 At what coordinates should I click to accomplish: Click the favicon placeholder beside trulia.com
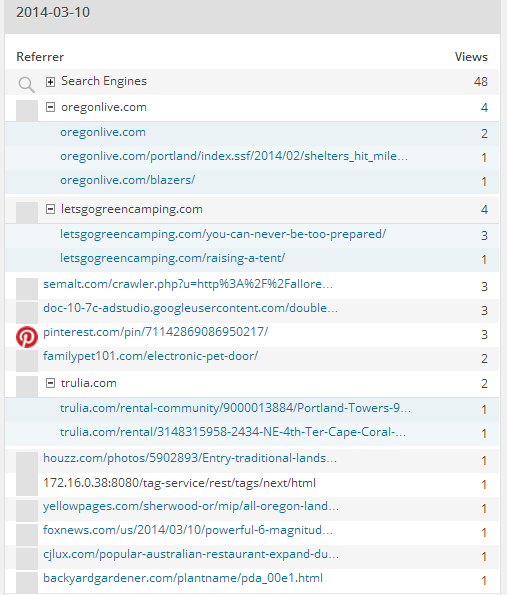coord(27,387)
